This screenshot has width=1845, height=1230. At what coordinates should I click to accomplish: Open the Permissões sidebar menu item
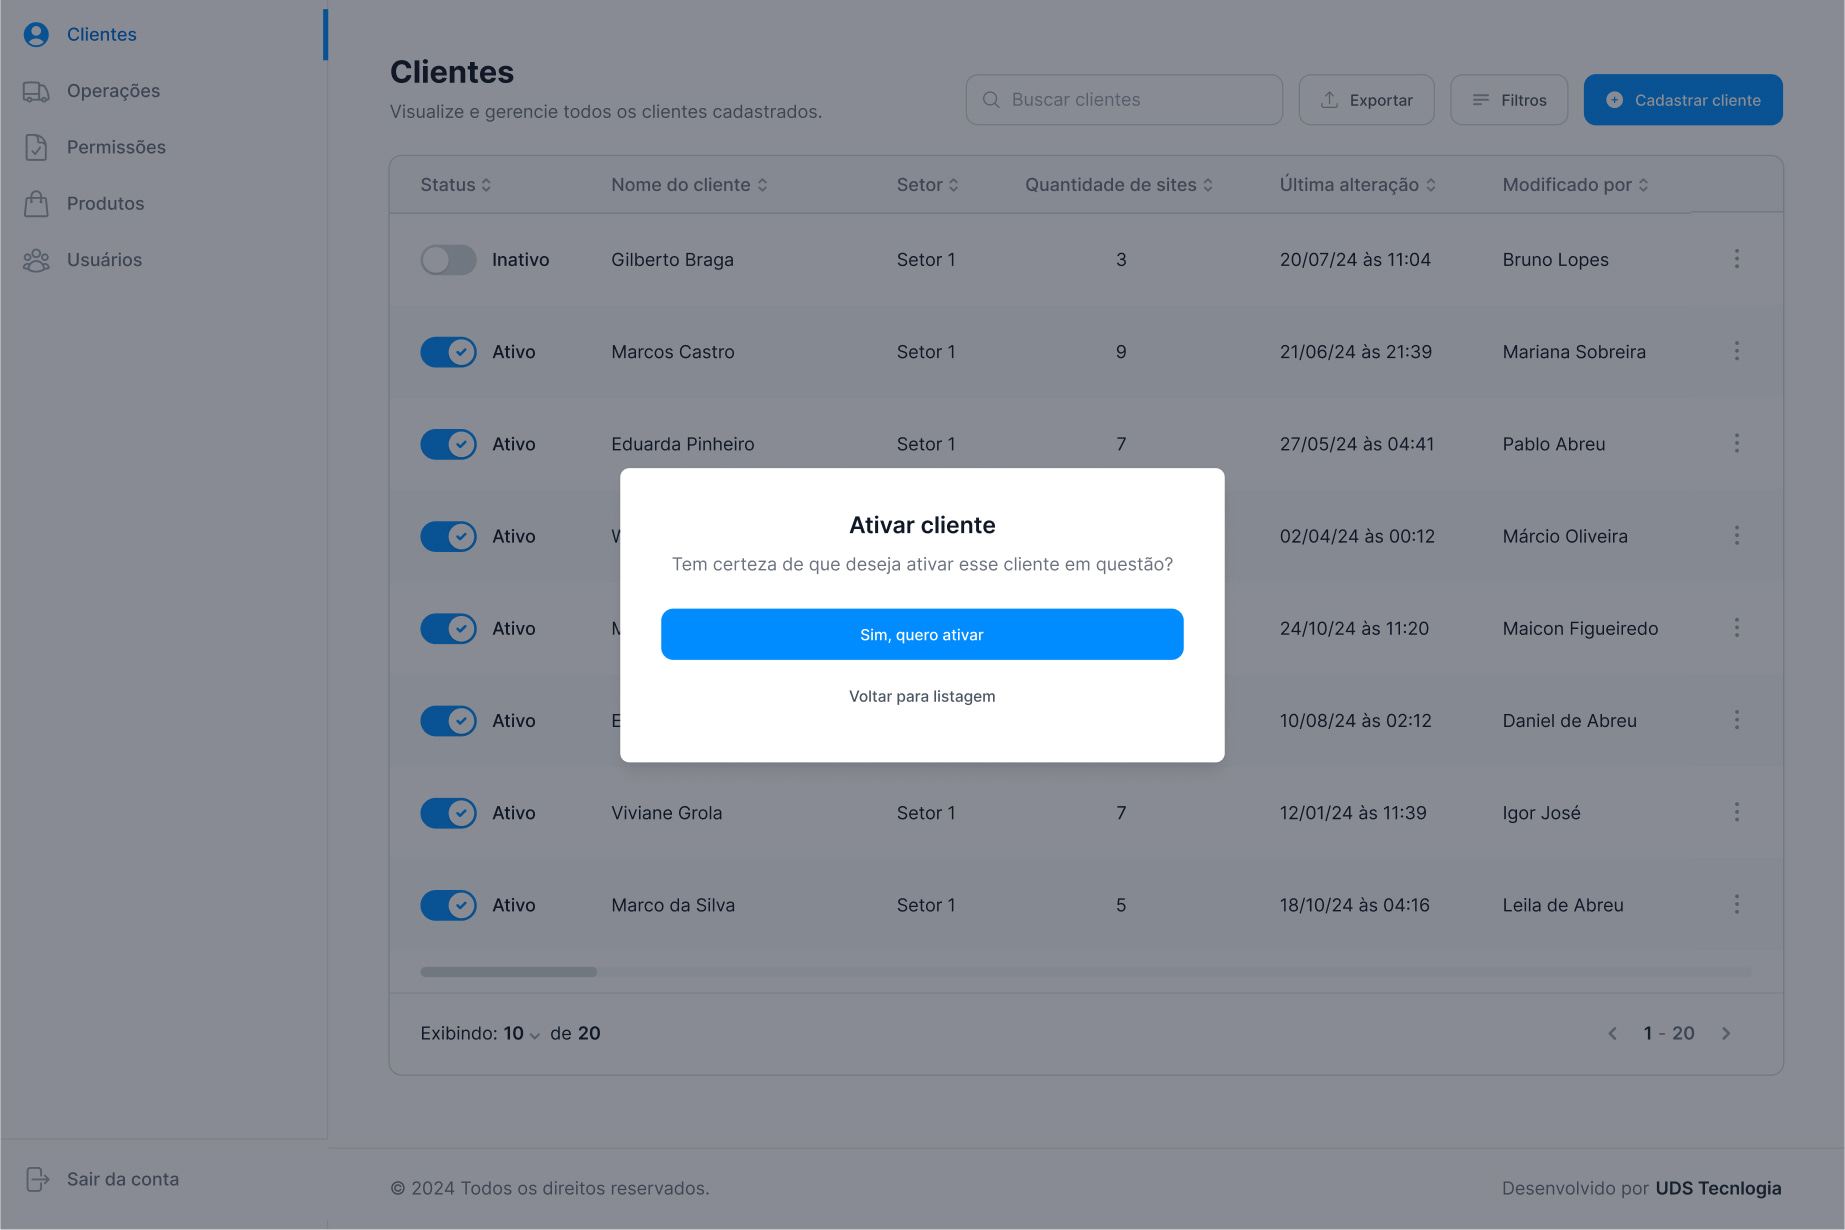[x=162, y=147]
